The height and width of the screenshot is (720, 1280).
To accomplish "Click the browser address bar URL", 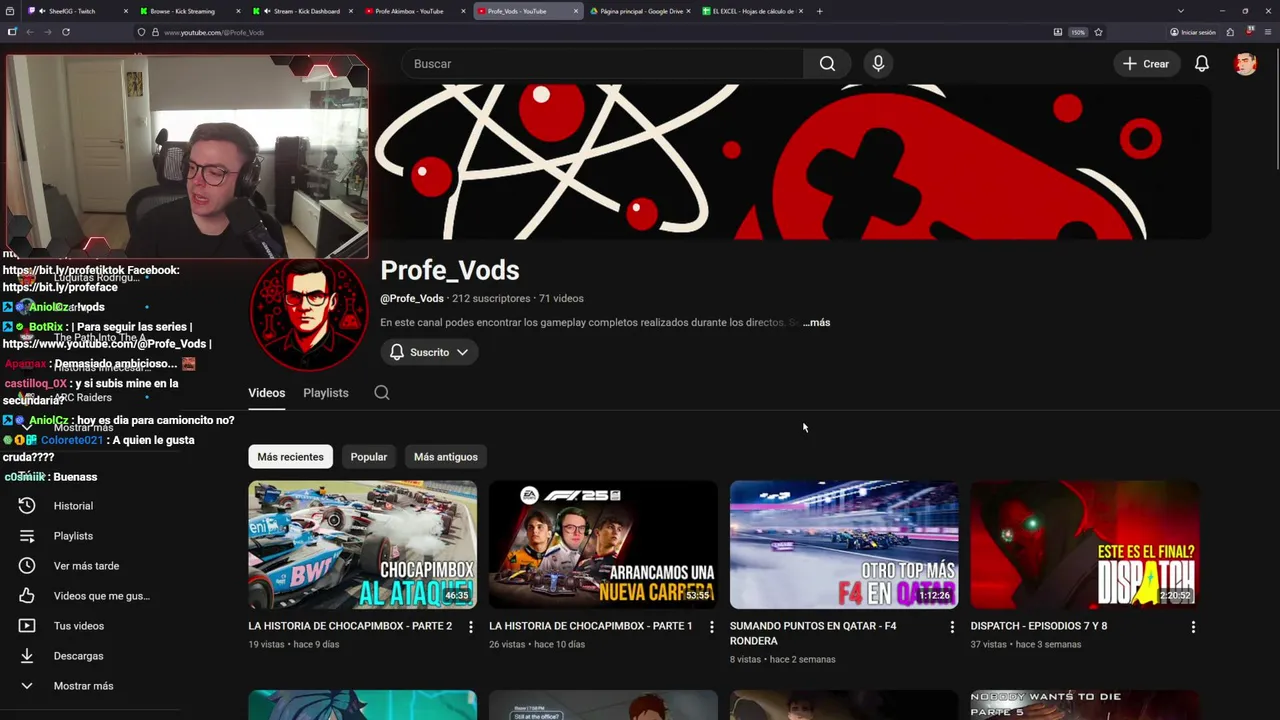I will 214,32.
